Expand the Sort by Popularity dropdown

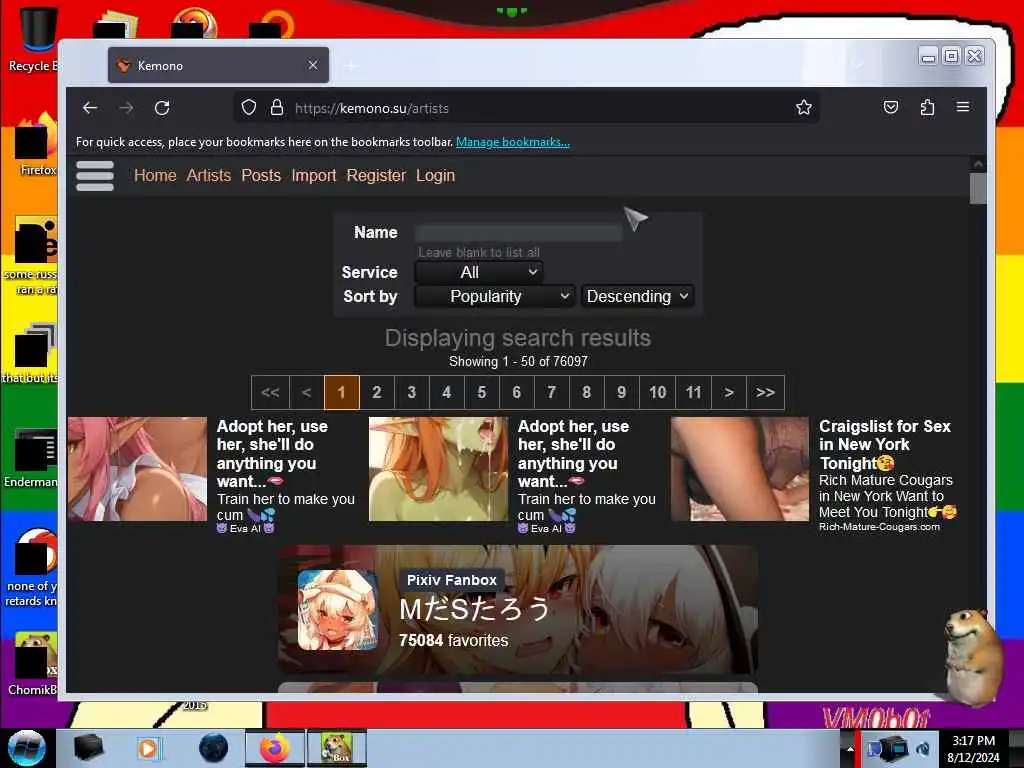pos(494,296)
